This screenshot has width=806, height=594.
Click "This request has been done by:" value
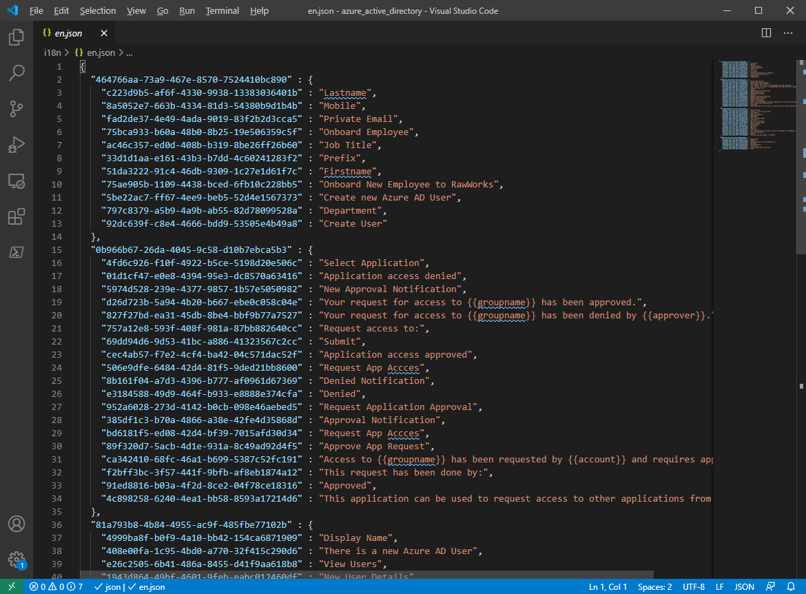click(404, 473)
